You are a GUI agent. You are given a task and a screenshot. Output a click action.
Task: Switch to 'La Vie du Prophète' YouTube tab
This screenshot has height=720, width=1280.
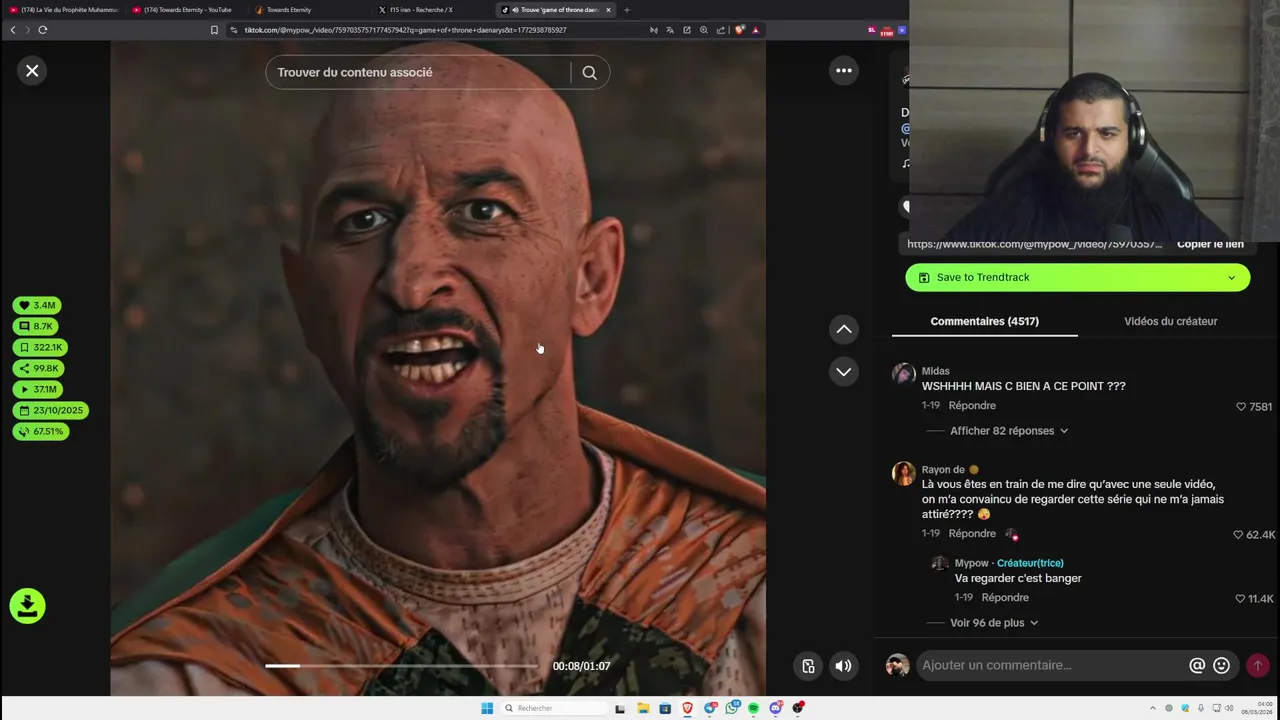[63, 10]
